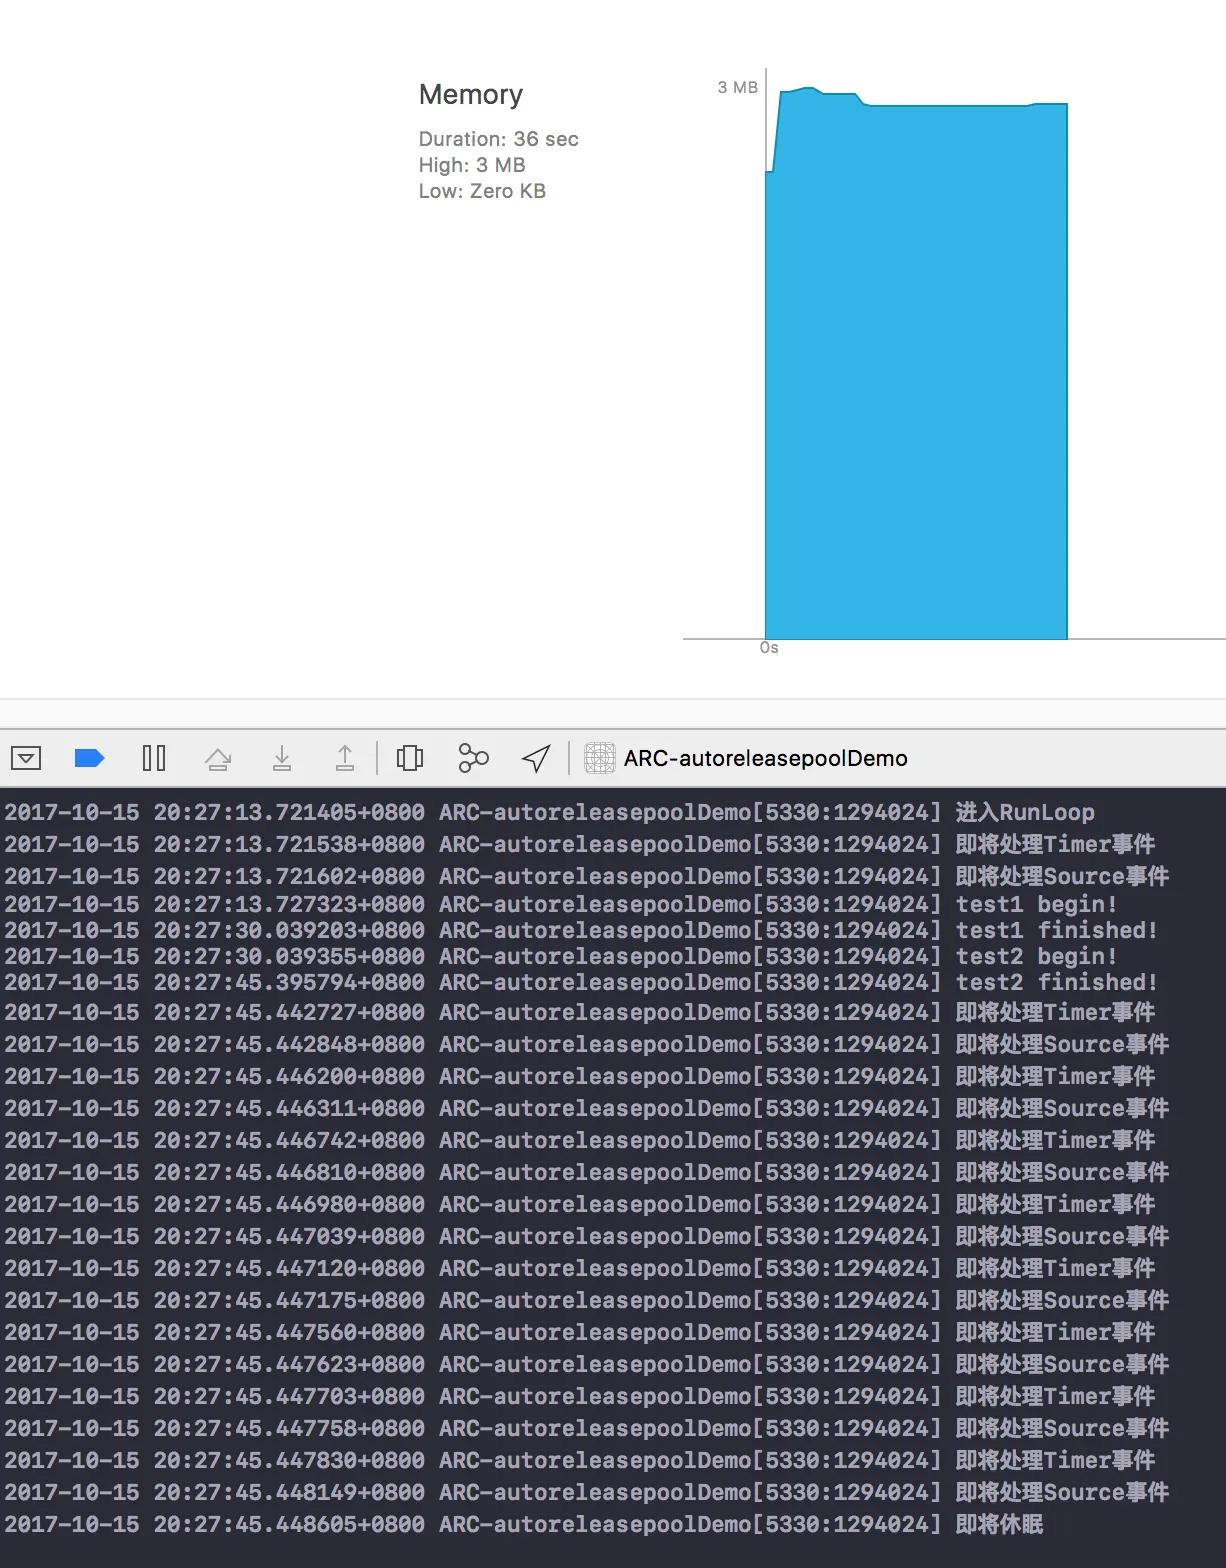The width and height of the screenshot is (1226, 1568).
Task: Click the log line timestamped 20:27:45.446980
Action: coord(580,1204)
